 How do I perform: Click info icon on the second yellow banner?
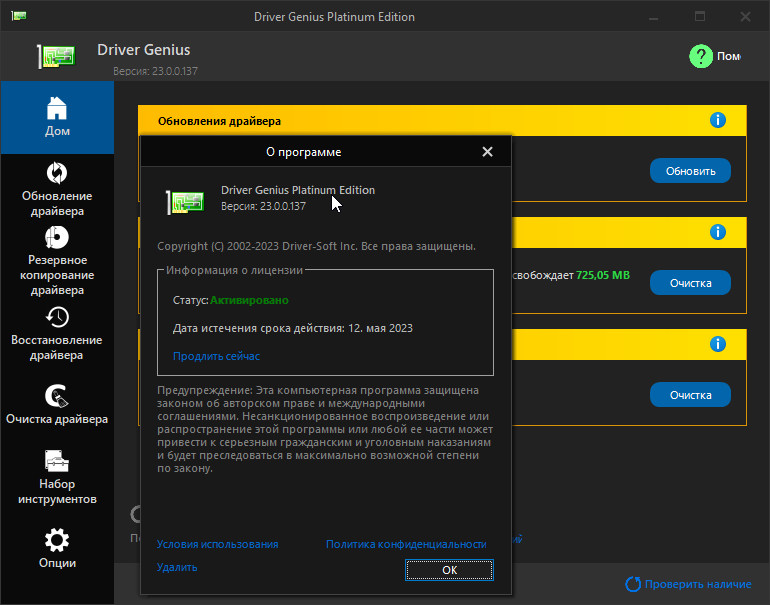click(x=717, y=232)
